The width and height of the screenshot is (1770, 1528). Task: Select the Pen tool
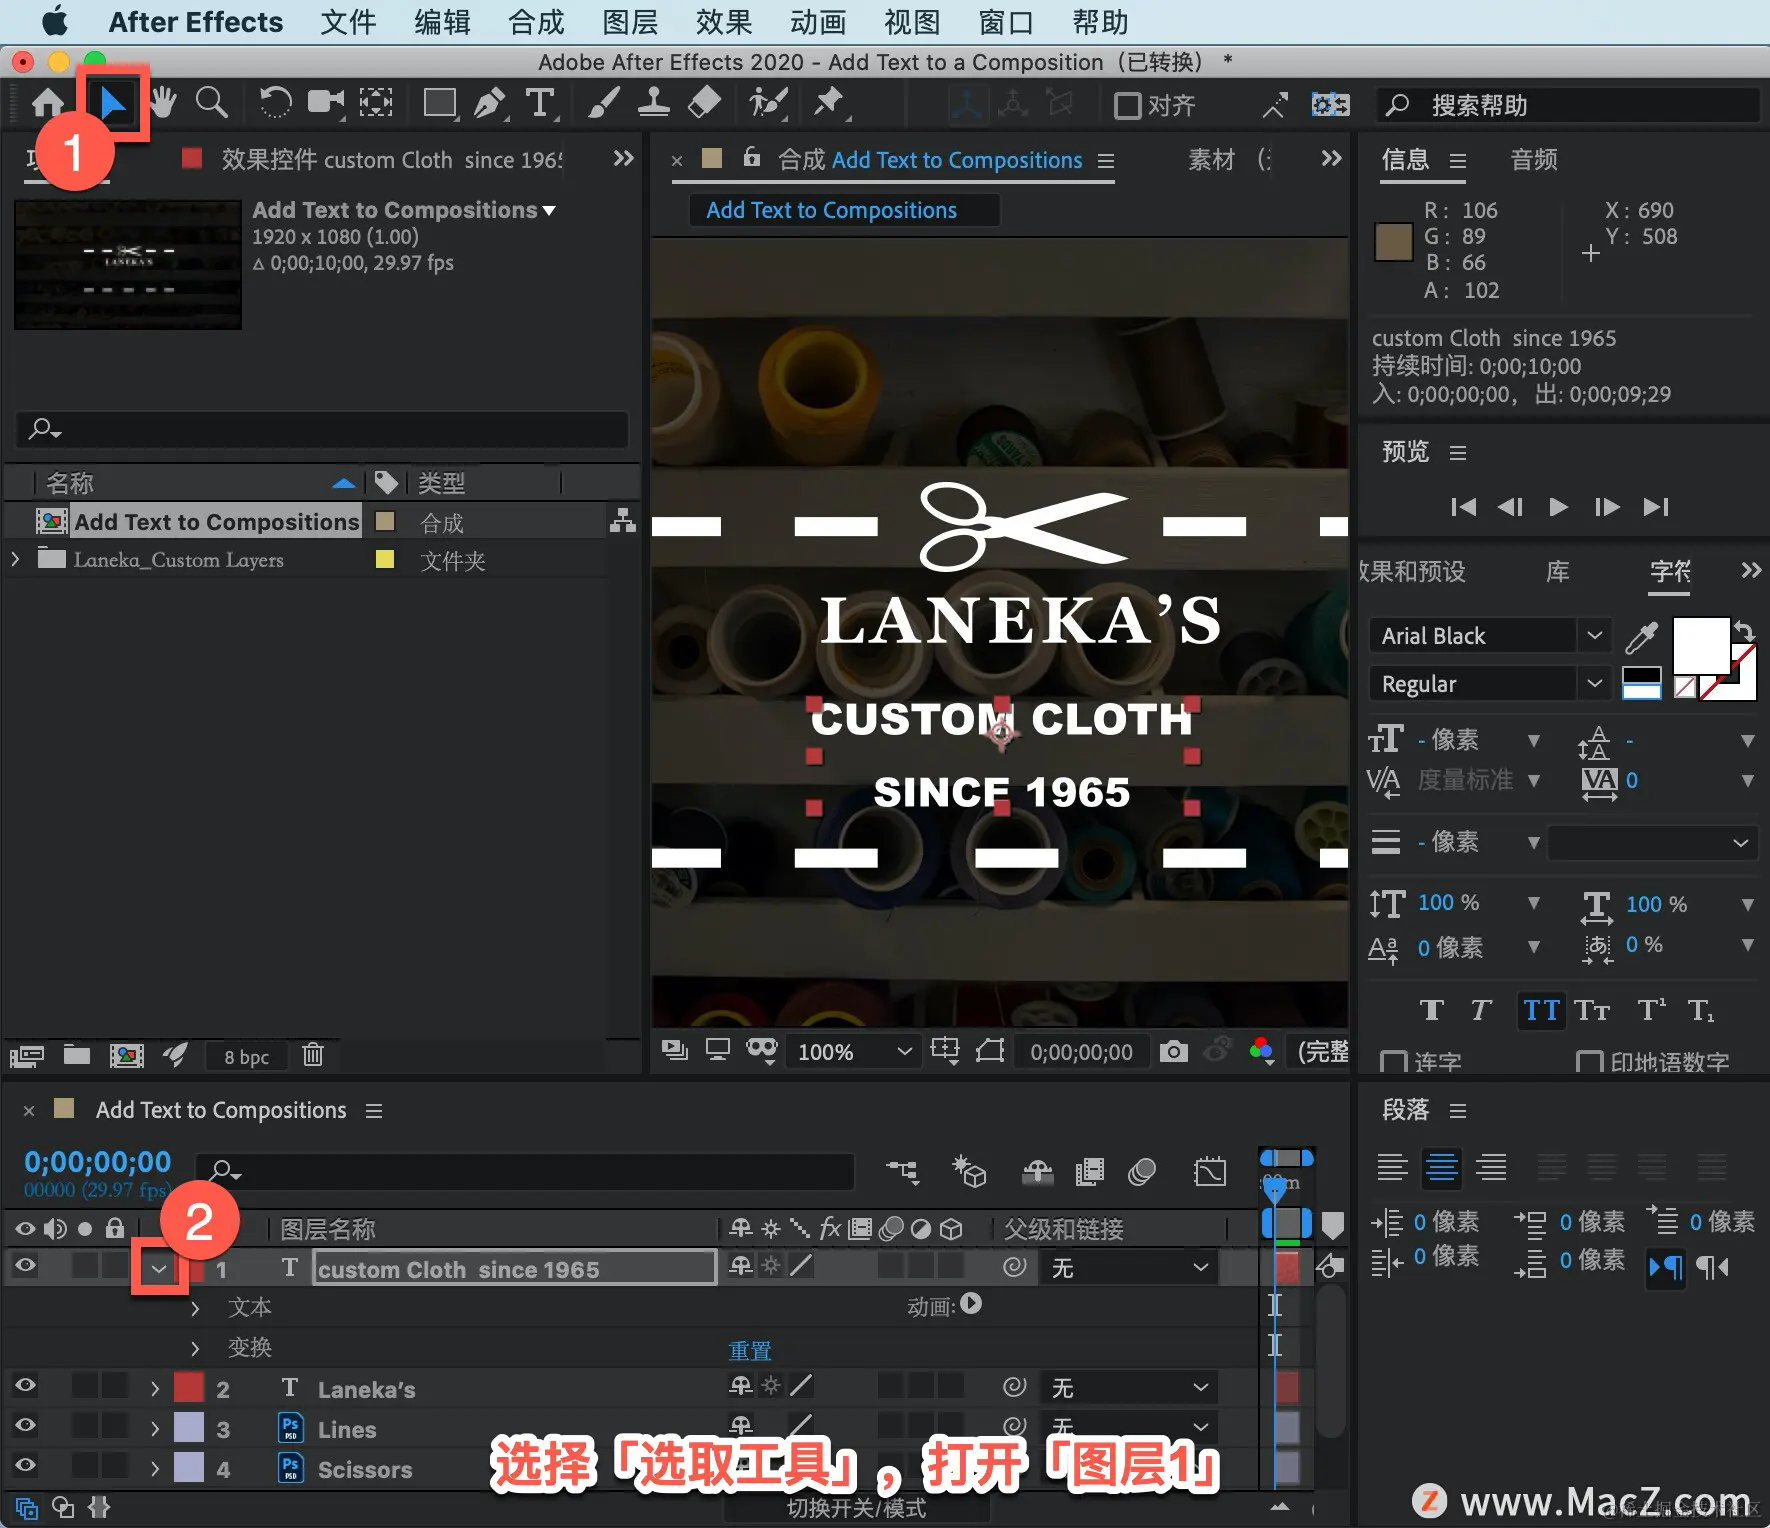[489, 103]
